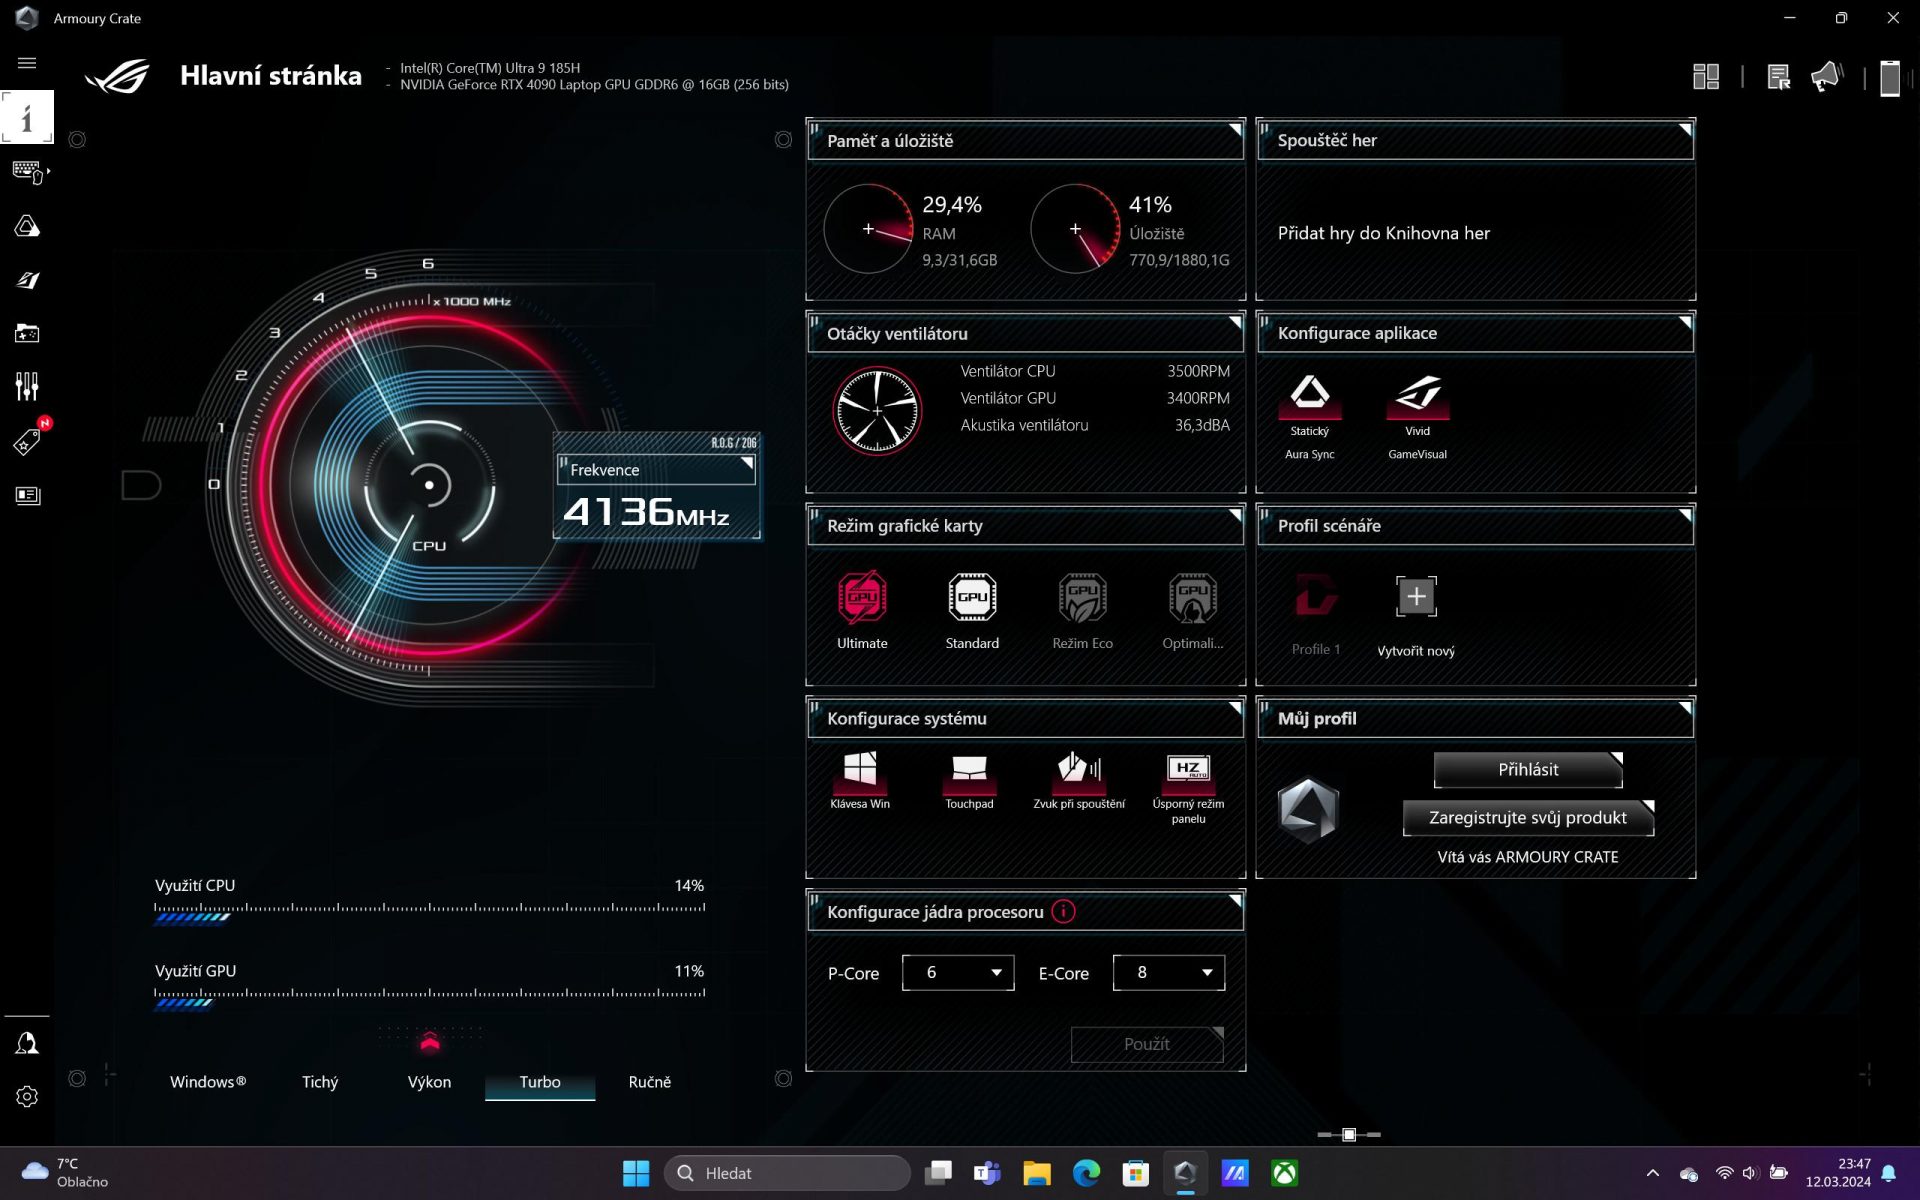Open Windows Start menu

[x=636, y=1173]
